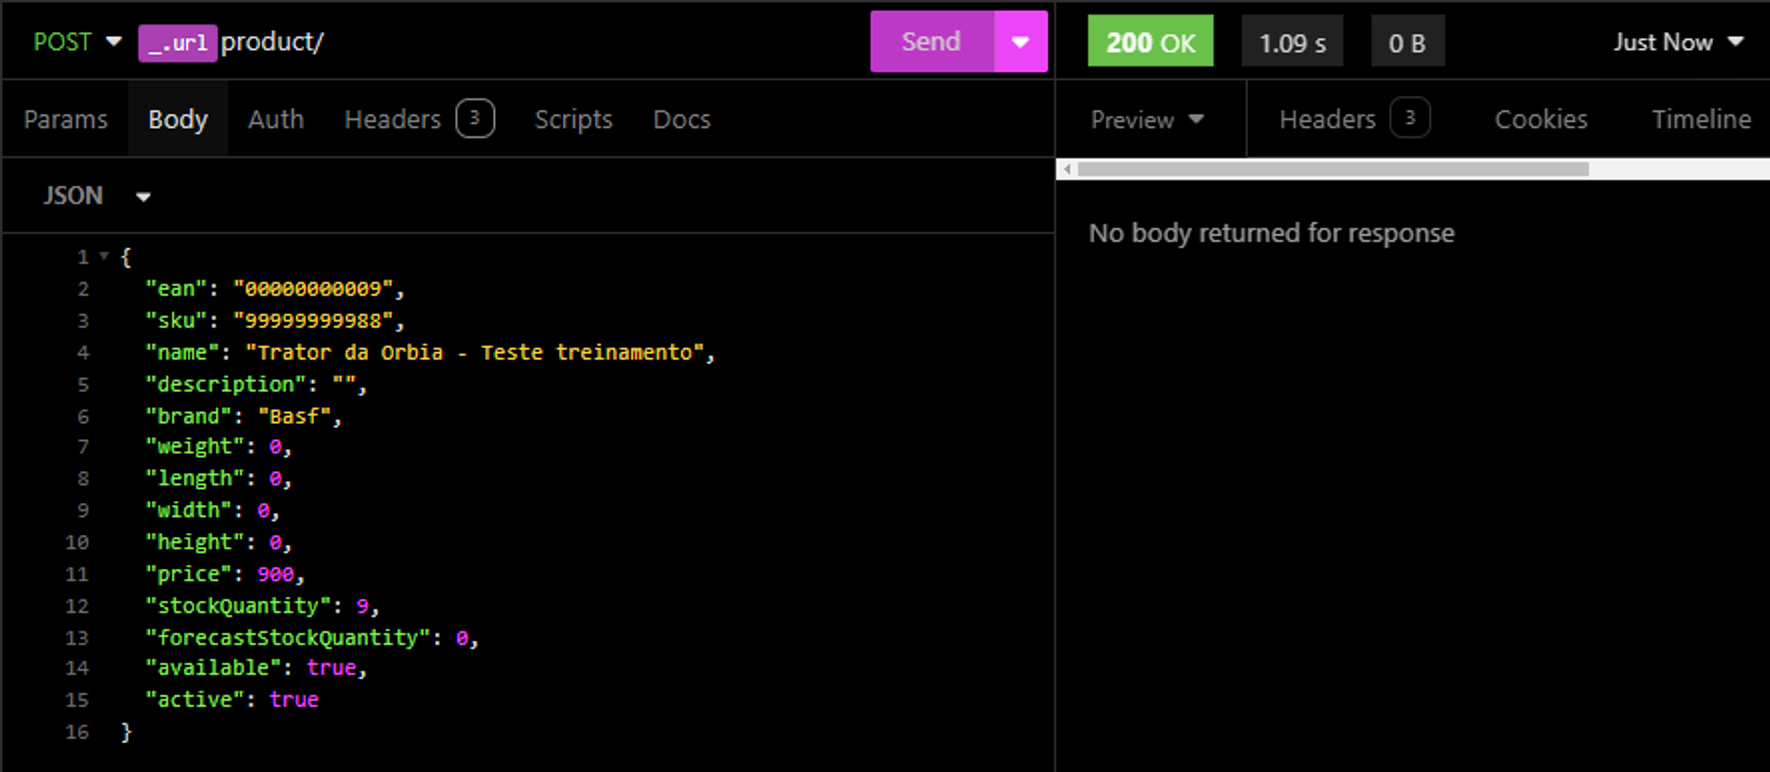Click the _.url environment variable tag
This screenshot has height=772, width=1770.
click(177, 43)
